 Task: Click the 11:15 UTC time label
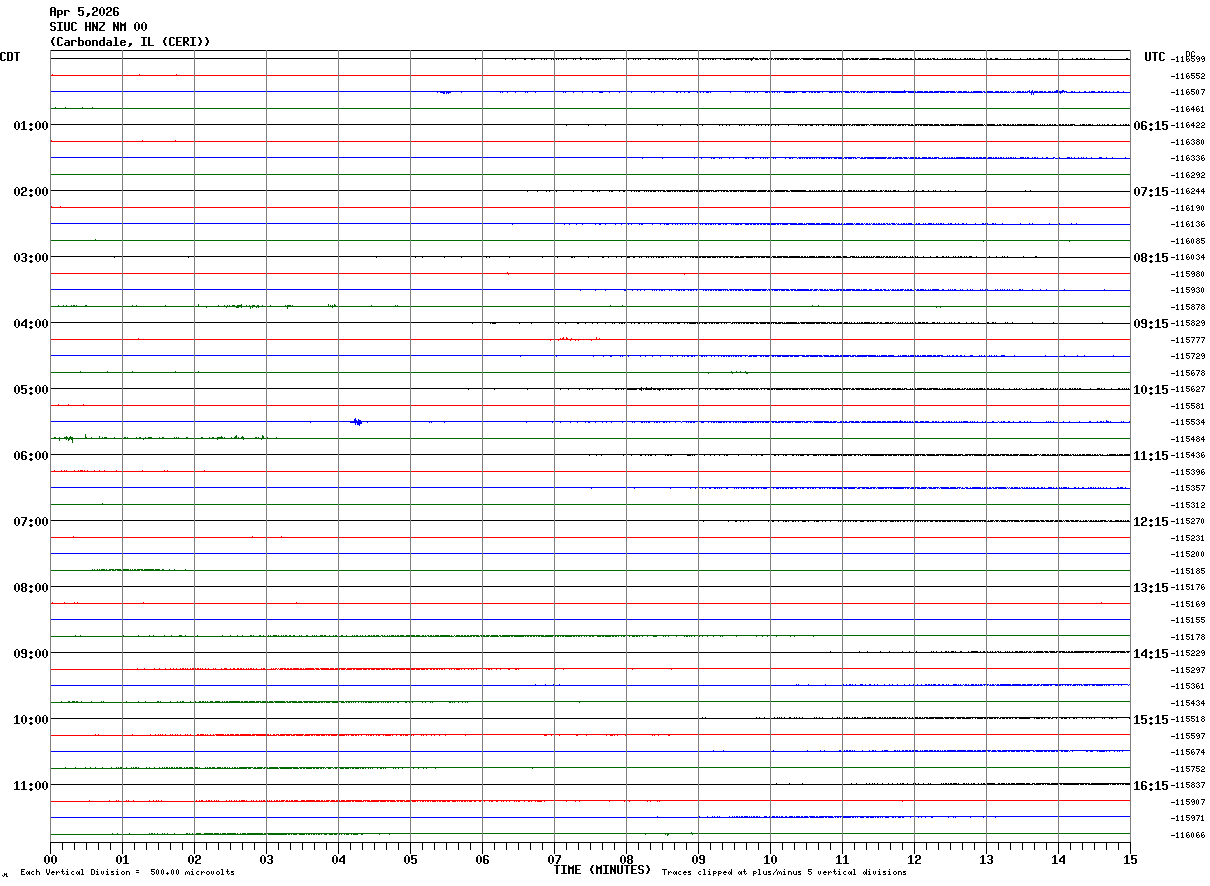1150,456
